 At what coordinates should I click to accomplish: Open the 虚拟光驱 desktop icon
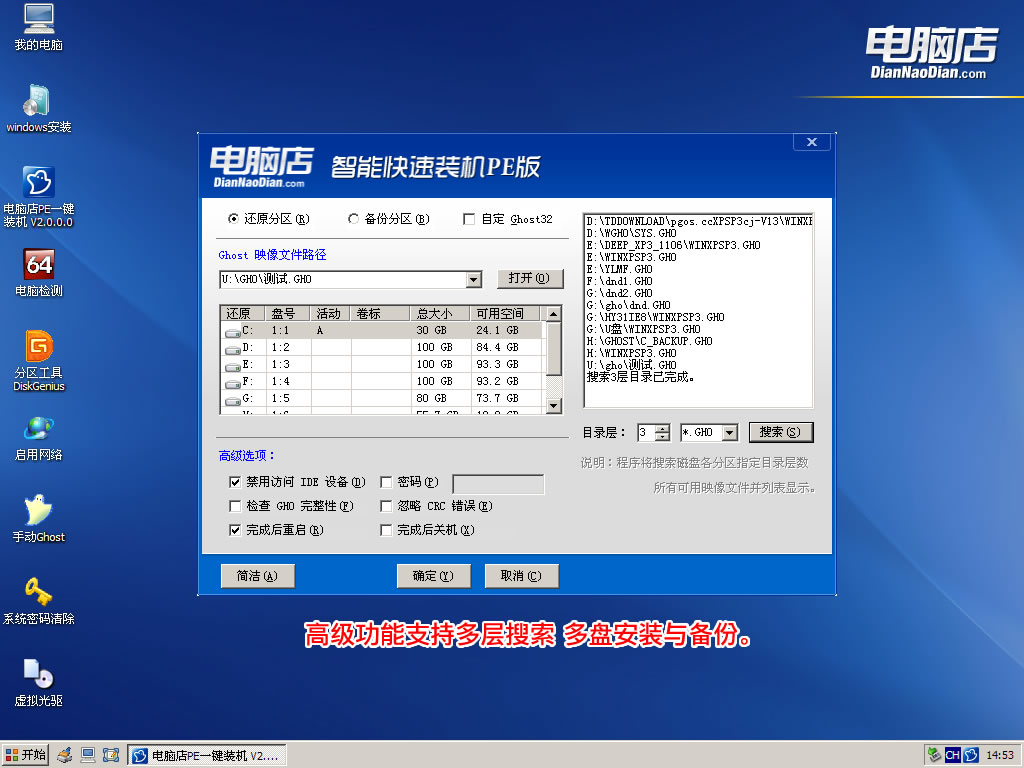[x=39, y=683]
